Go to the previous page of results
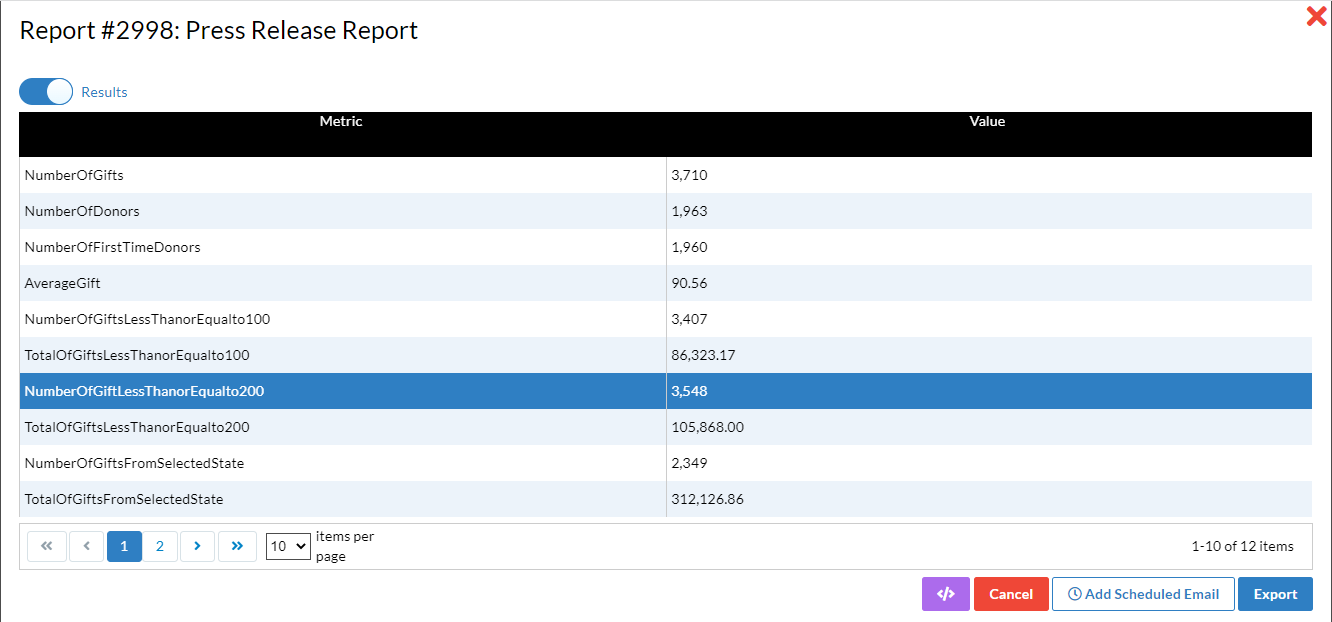The height and width of the screenshot is (622, 1332). pyautogui.click(x=86, y=546)
